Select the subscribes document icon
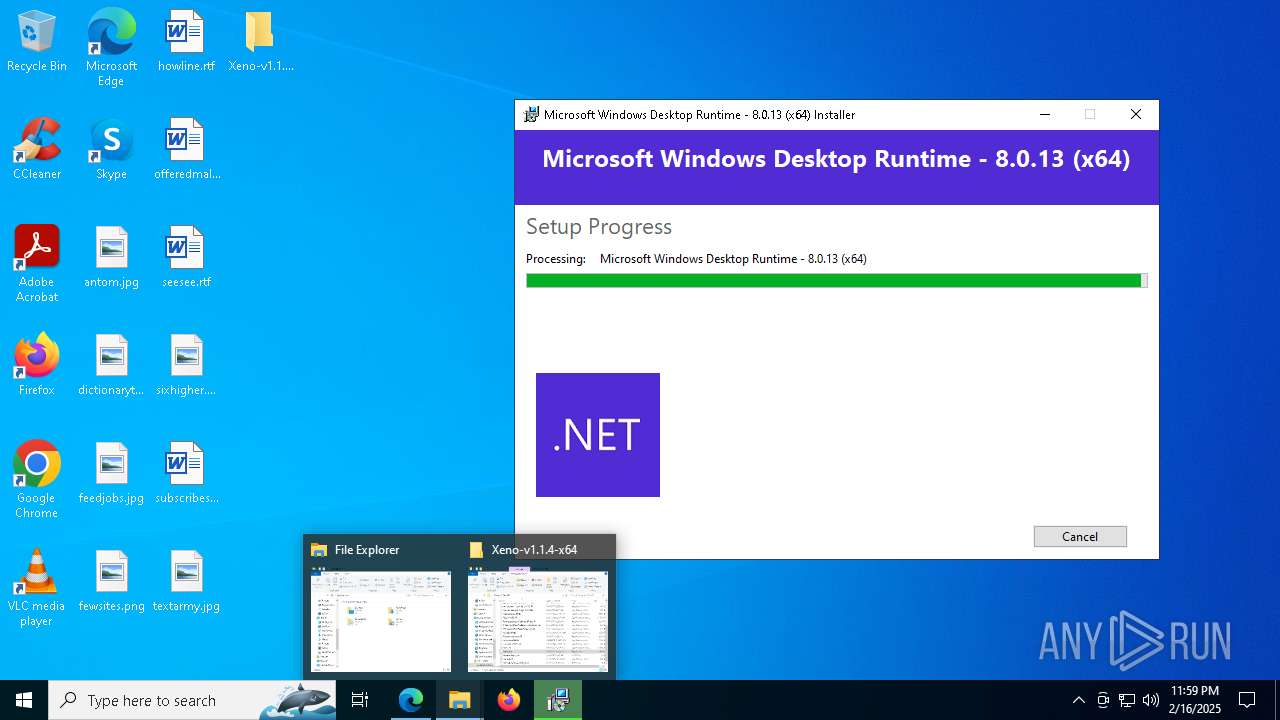Screen dimensions: 1280x720 click(186, 474)
